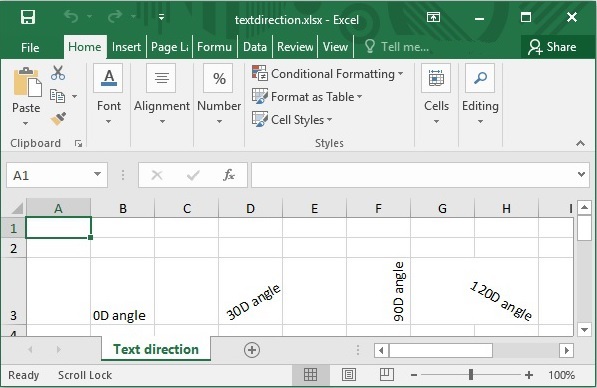The width and height of the screenshot is (597, 388).
Task: Switch to Page Layout view icon
Action: coord(349,375)
